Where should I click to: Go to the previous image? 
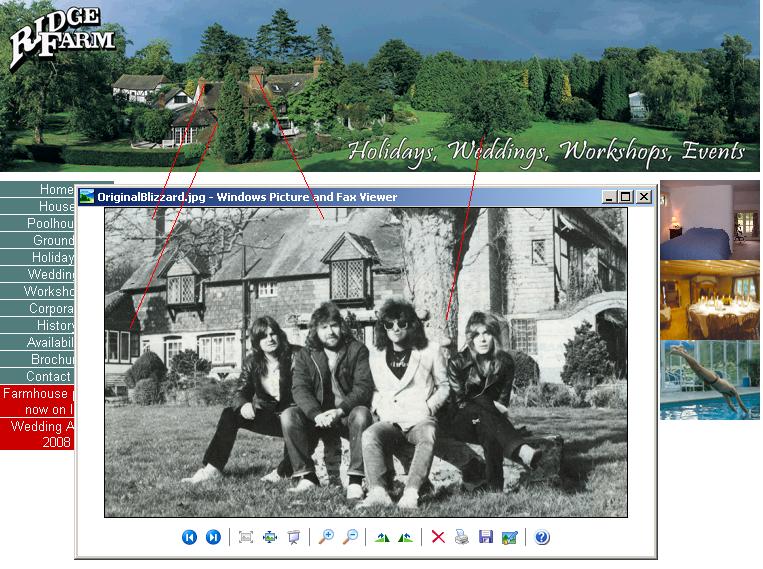189,538
